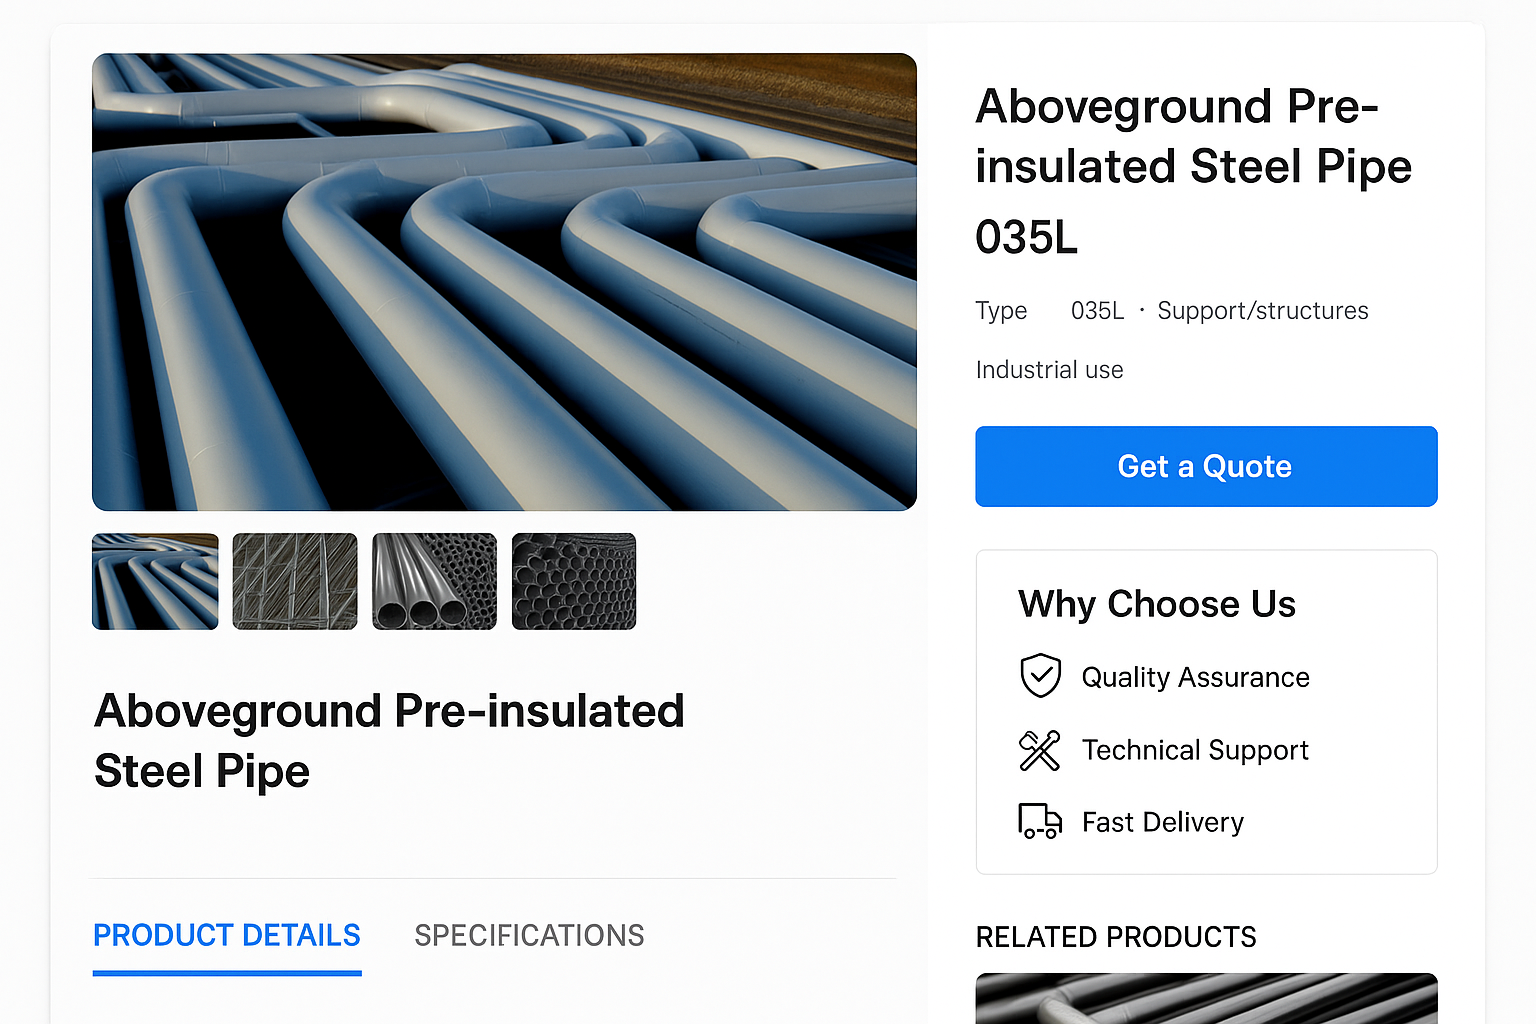The height and width of the screenshot is (1024, 1536).
Task: Click the 035L type value
Action: tap(1097, 311)
